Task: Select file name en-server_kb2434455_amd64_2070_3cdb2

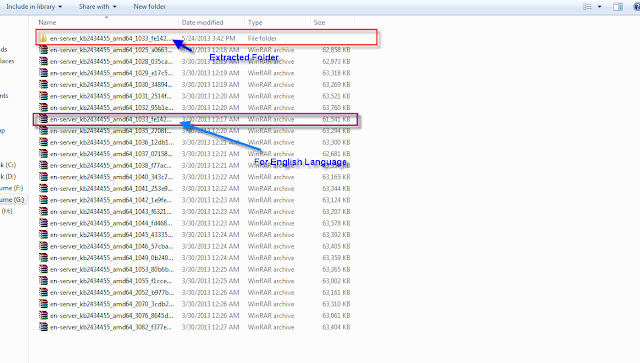Action: [x=111, y=304]
